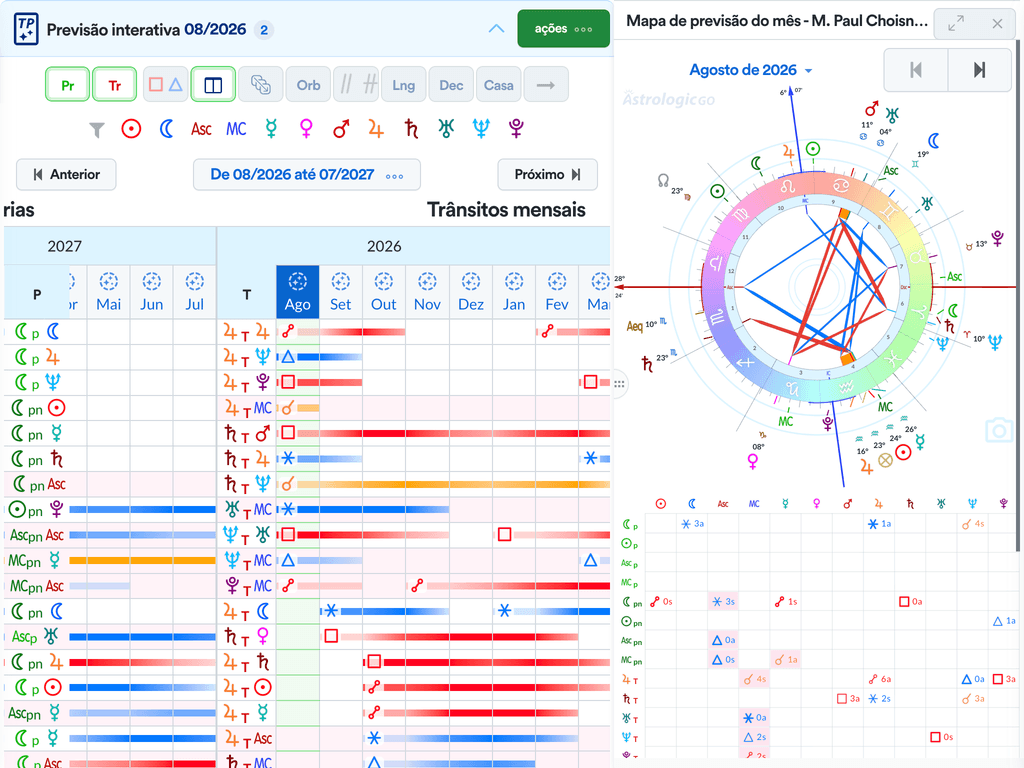Click the funnel filter icon
Viewport: 1024px width, 768px height.
click(x=97, y=130)
